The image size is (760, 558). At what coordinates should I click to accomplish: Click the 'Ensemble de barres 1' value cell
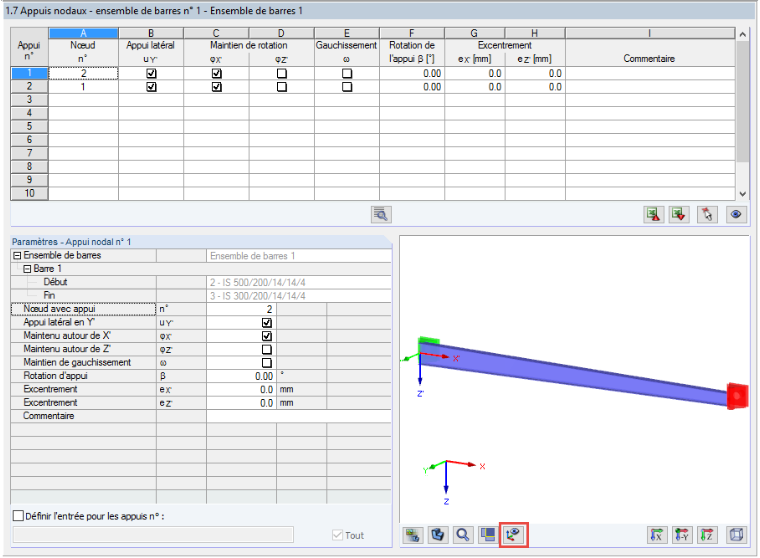point(299,255)
